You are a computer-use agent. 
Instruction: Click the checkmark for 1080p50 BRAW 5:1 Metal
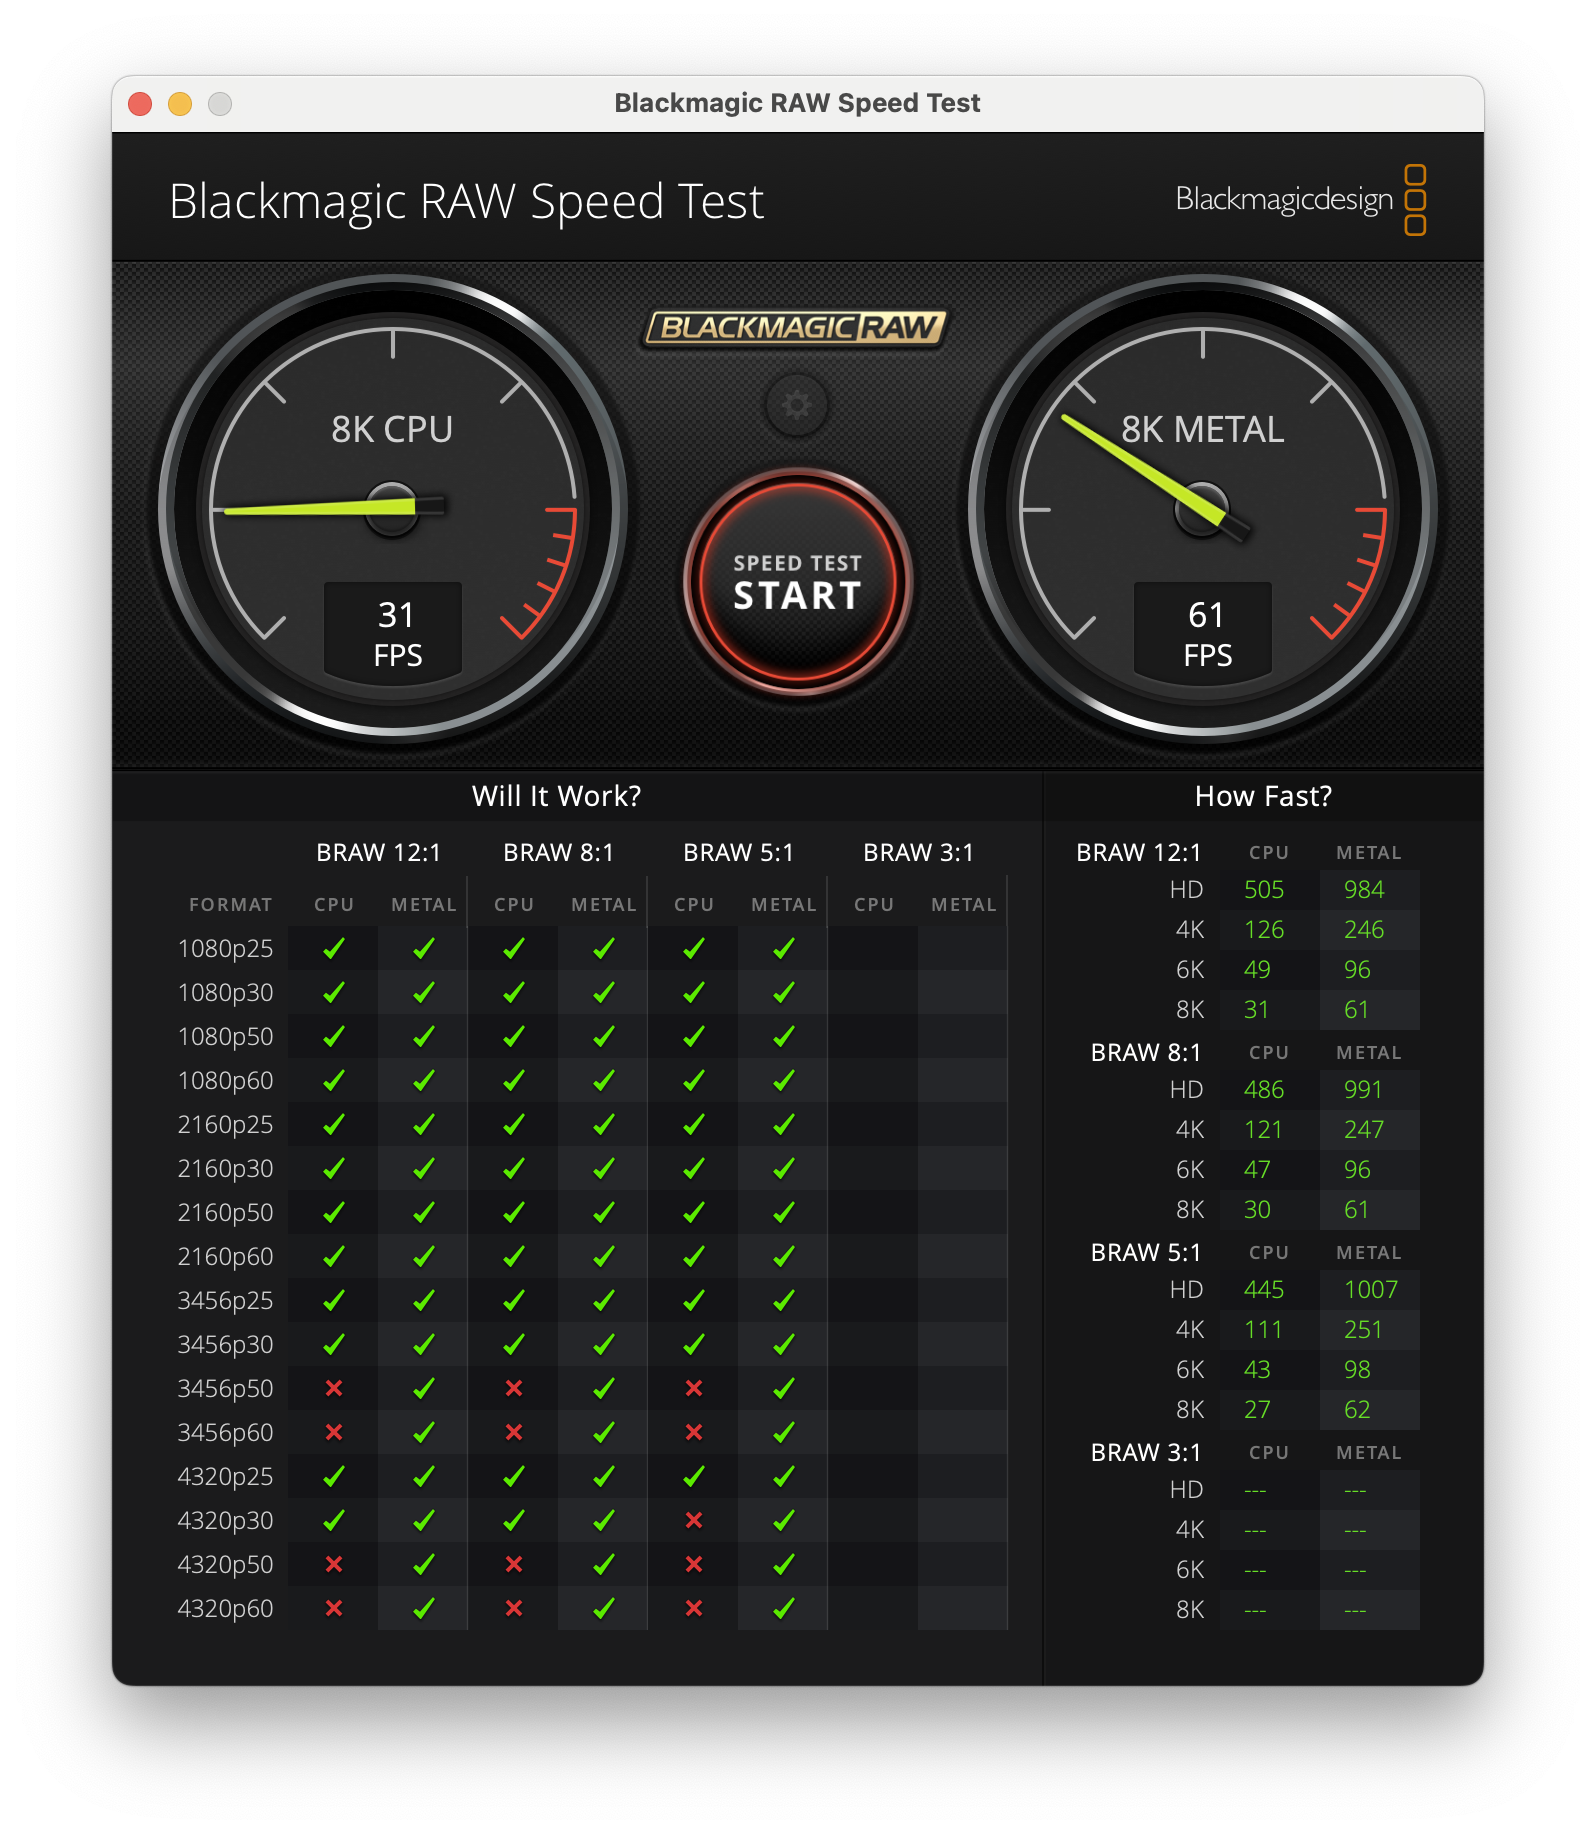coord(784,1036)
